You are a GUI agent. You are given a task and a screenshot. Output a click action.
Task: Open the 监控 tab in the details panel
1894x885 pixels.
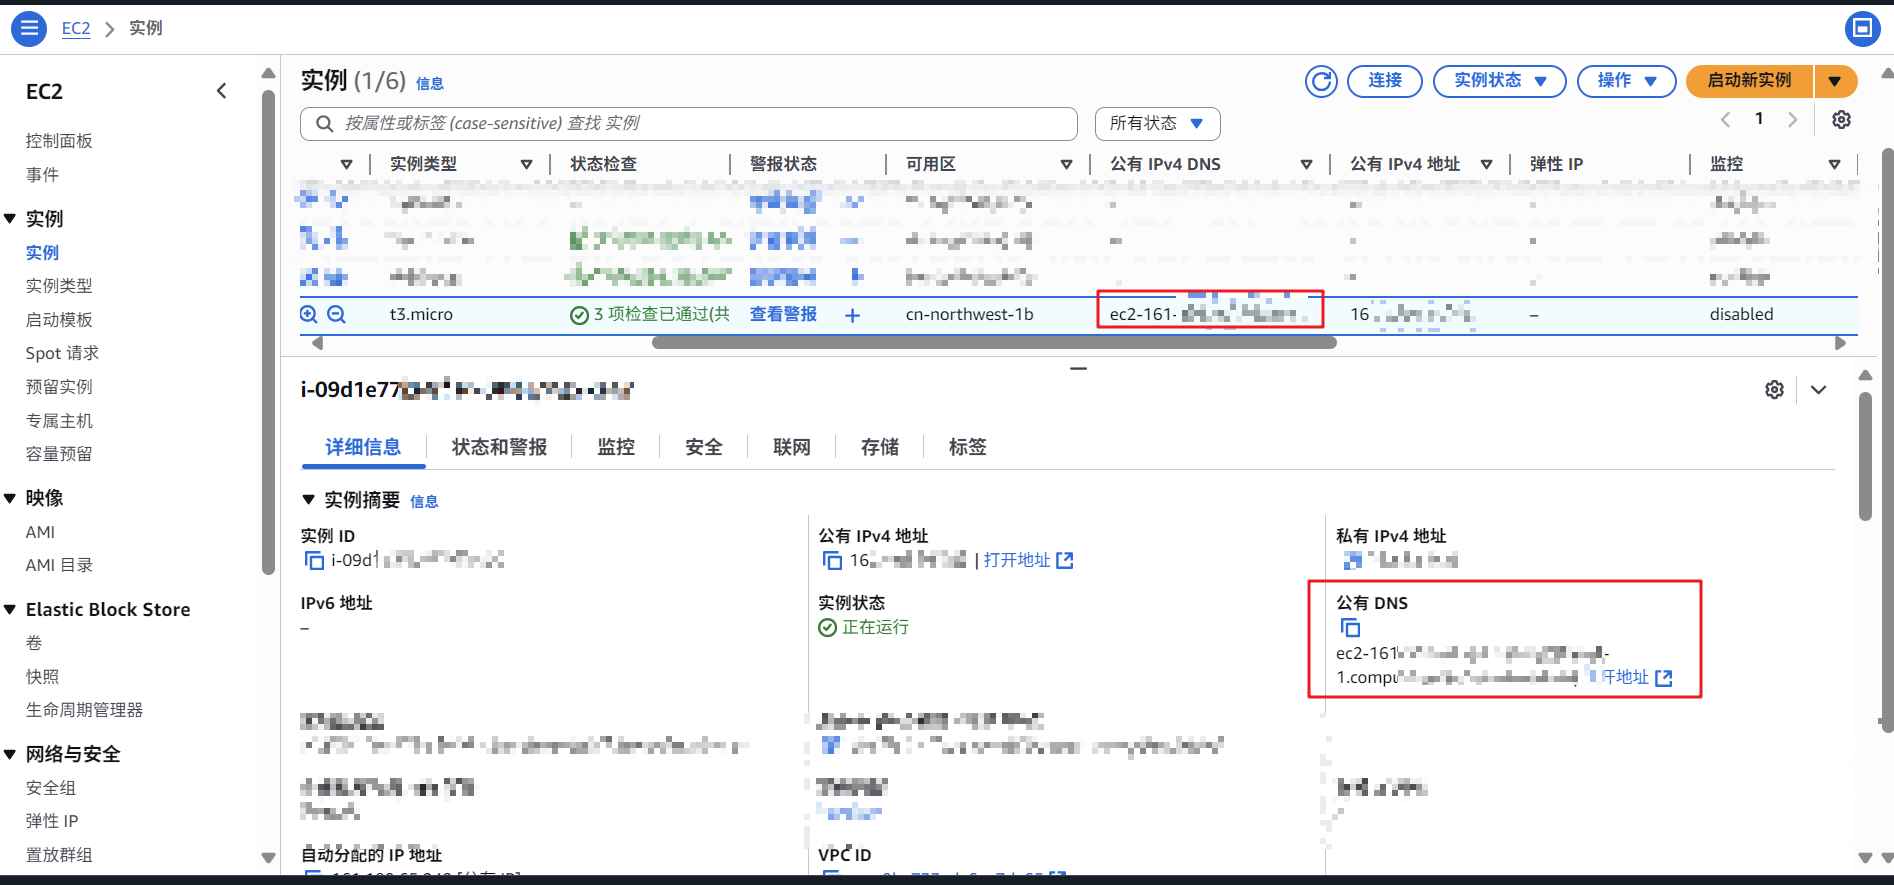click(616, 448)
